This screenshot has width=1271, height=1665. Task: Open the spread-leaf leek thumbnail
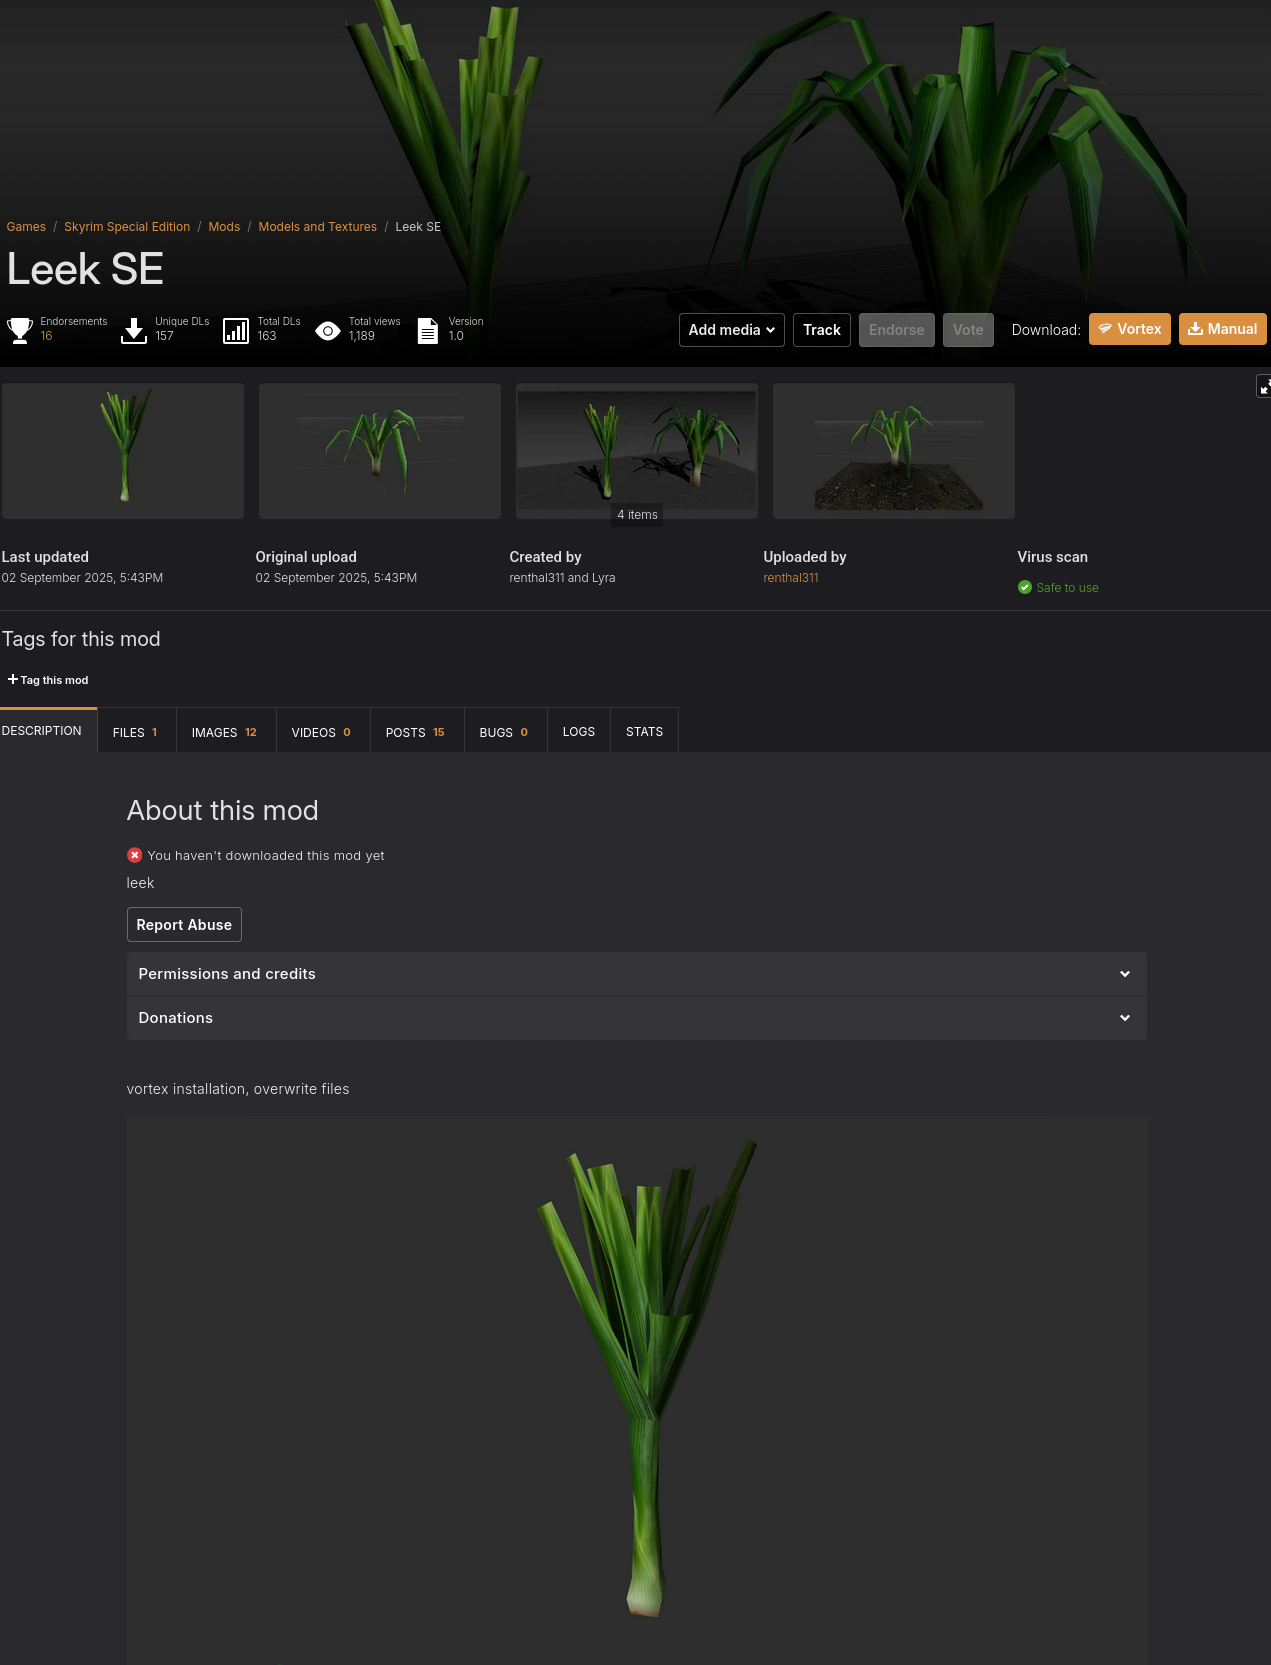(x=380, y=451)
